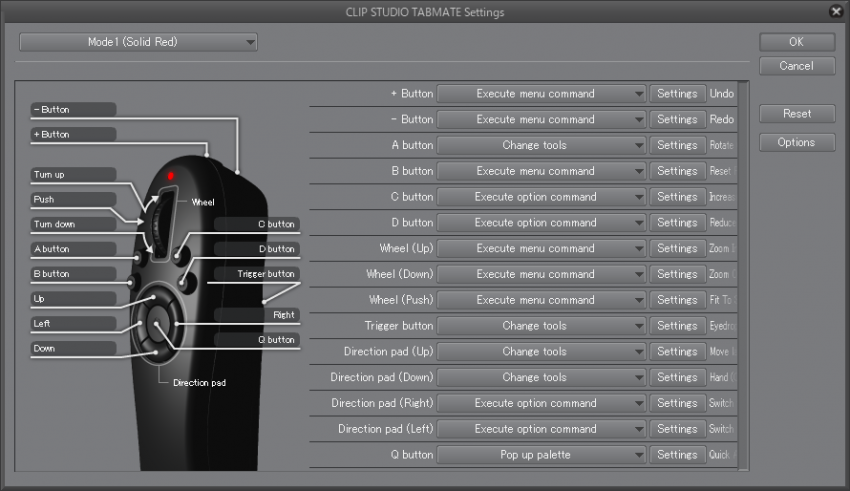Click the 'Redo' assigned command text

pyautogui.click(x=722, y=120)
